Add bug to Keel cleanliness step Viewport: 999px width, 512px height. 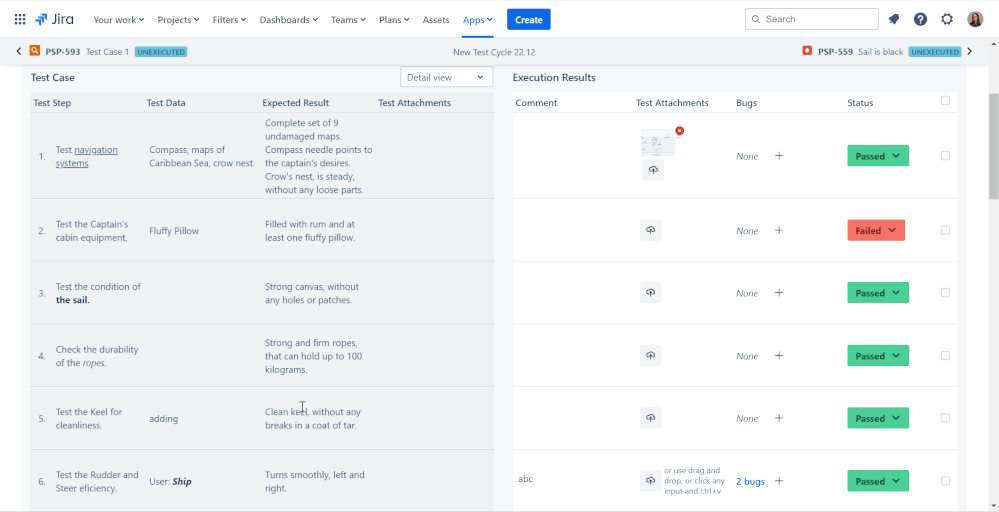pos(779,418)
